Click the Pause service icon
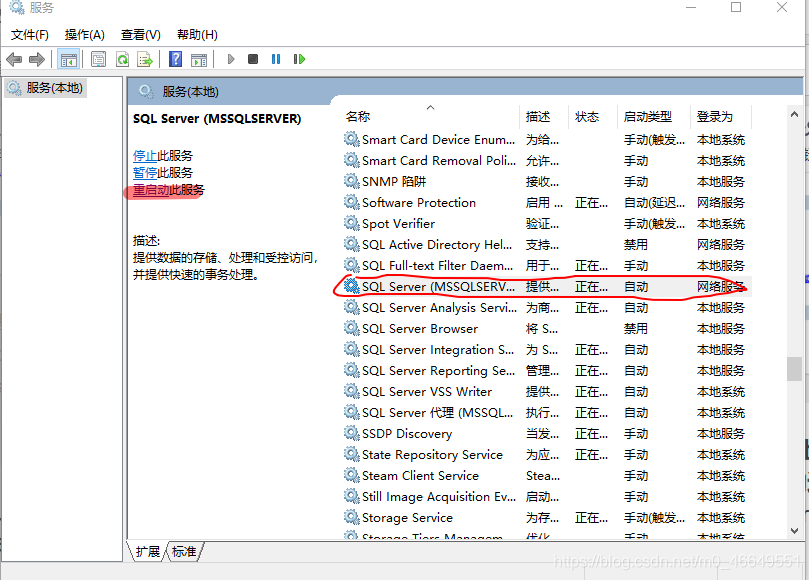The image size is (809, 580). 276,59
